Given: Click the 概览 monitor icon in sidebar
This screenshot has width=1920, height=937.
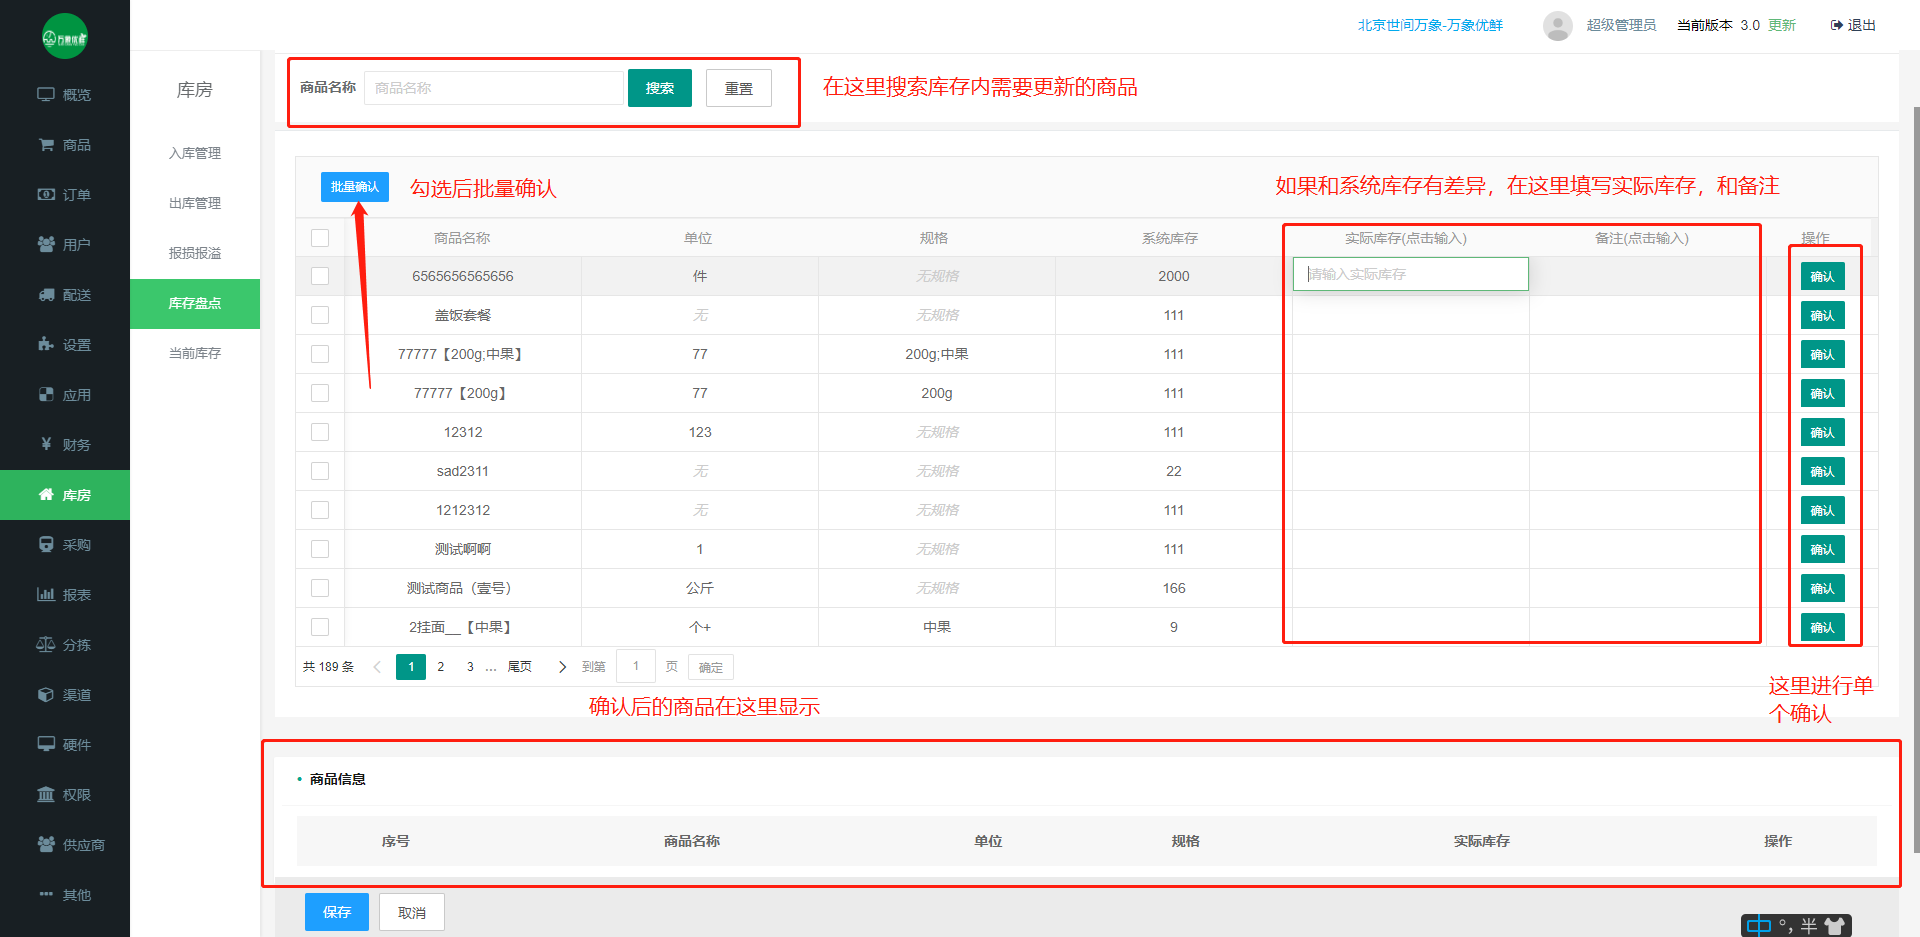Looking at the screenshot, I should click(x=46, y=94).
